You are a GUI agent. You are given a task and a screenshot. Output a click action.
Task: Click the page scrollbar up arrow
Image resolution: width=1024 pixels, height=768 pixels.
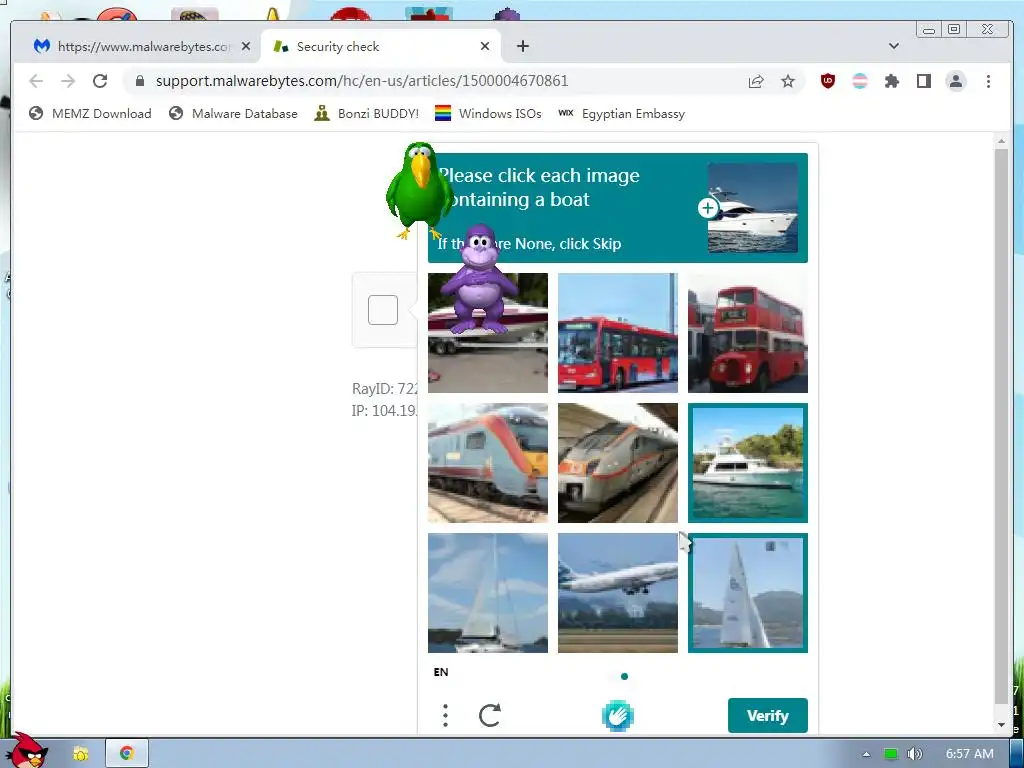(x=1002, y=140)
